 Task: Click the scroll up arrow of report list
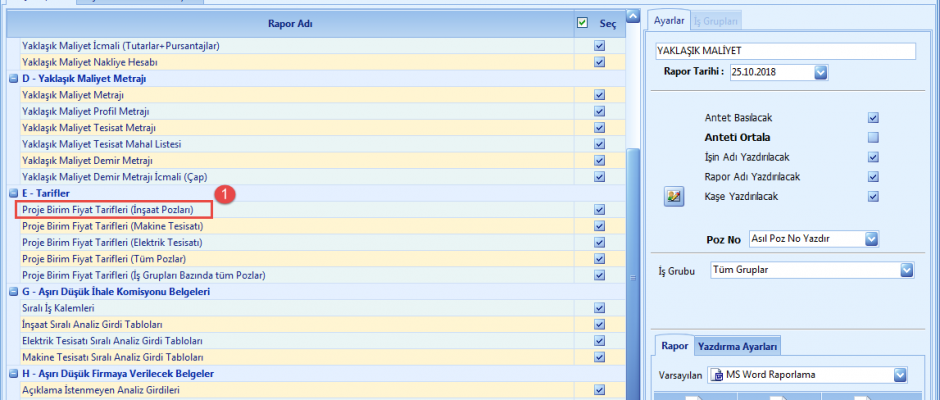(x=632, y=18)
